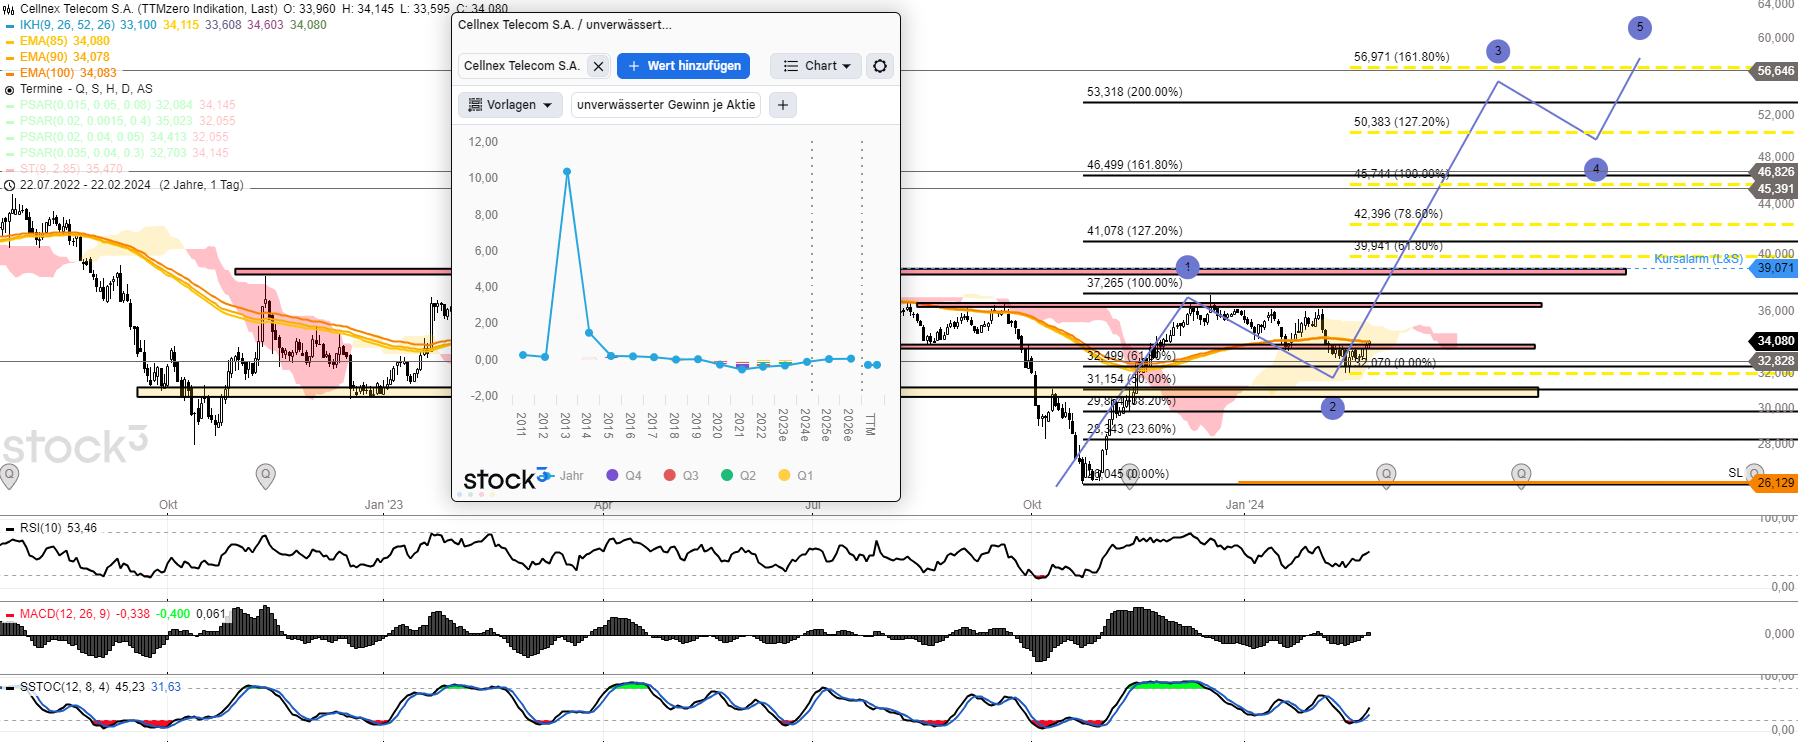The image size is (1798, 742).
Task: Click the 46,826 price level tag
Action: 1775,172
